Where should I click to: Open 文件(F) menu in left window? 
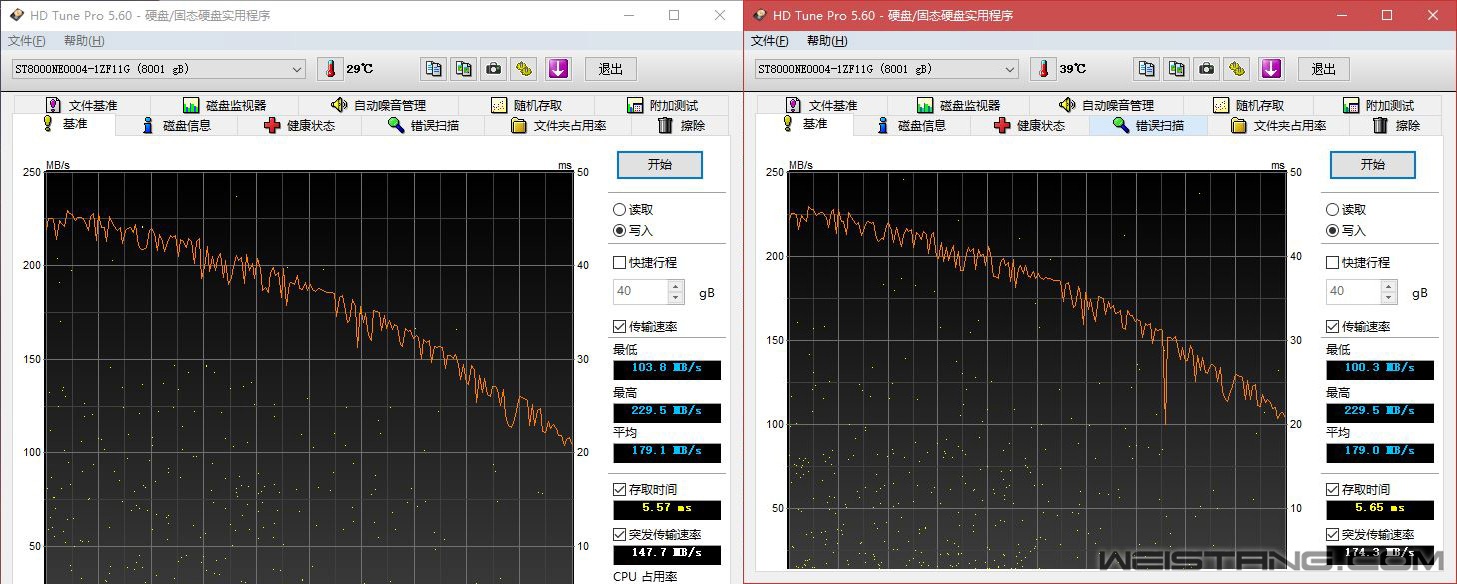coord(27,41)
